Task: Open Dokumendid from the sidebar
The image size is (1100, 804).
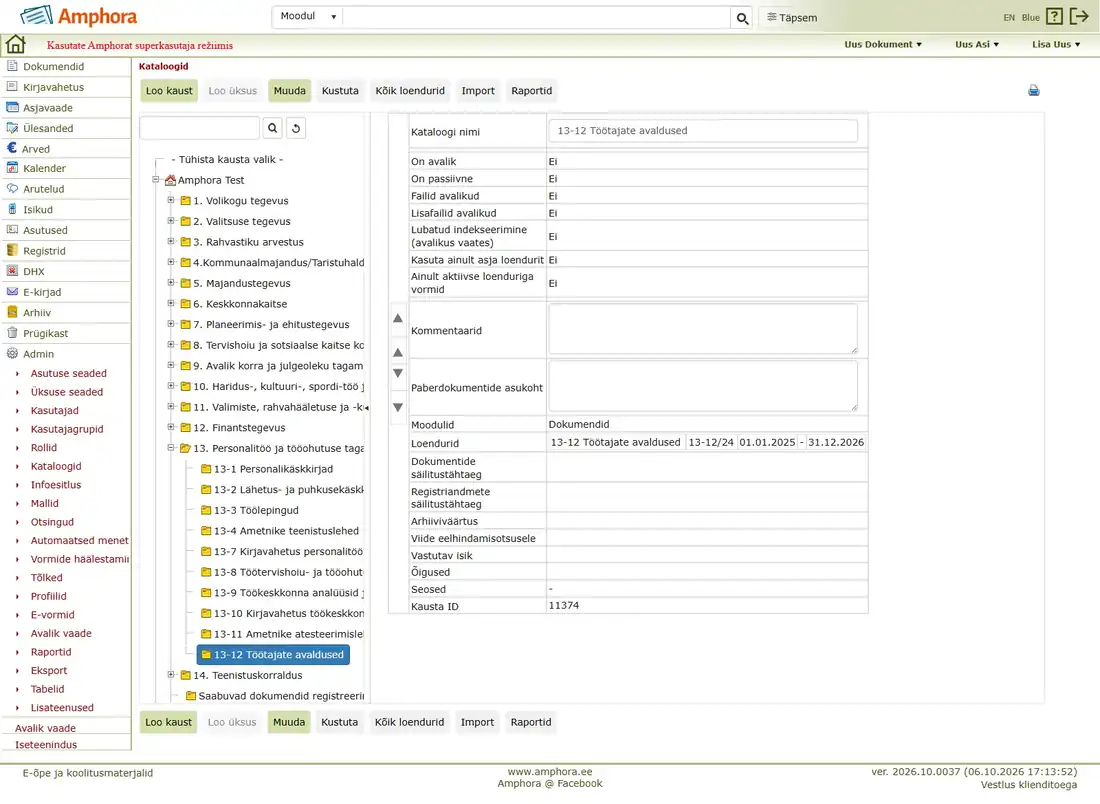Action: tap(53, 67)
